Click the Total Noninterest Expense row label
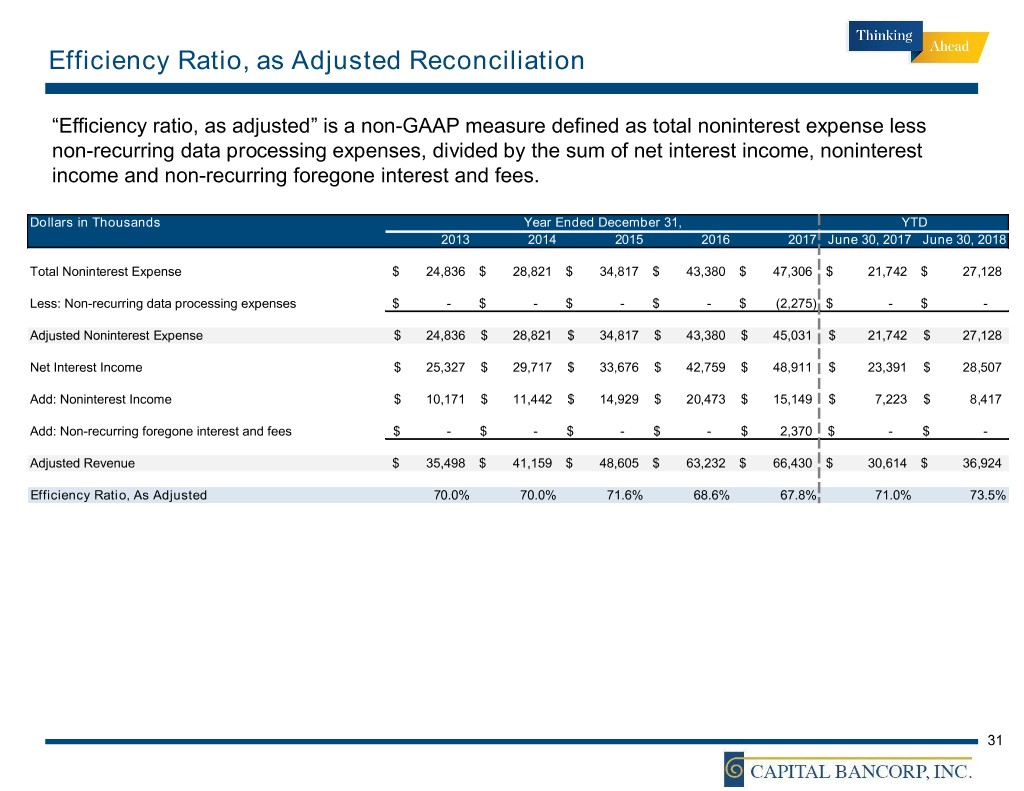 tap(105, 271)
